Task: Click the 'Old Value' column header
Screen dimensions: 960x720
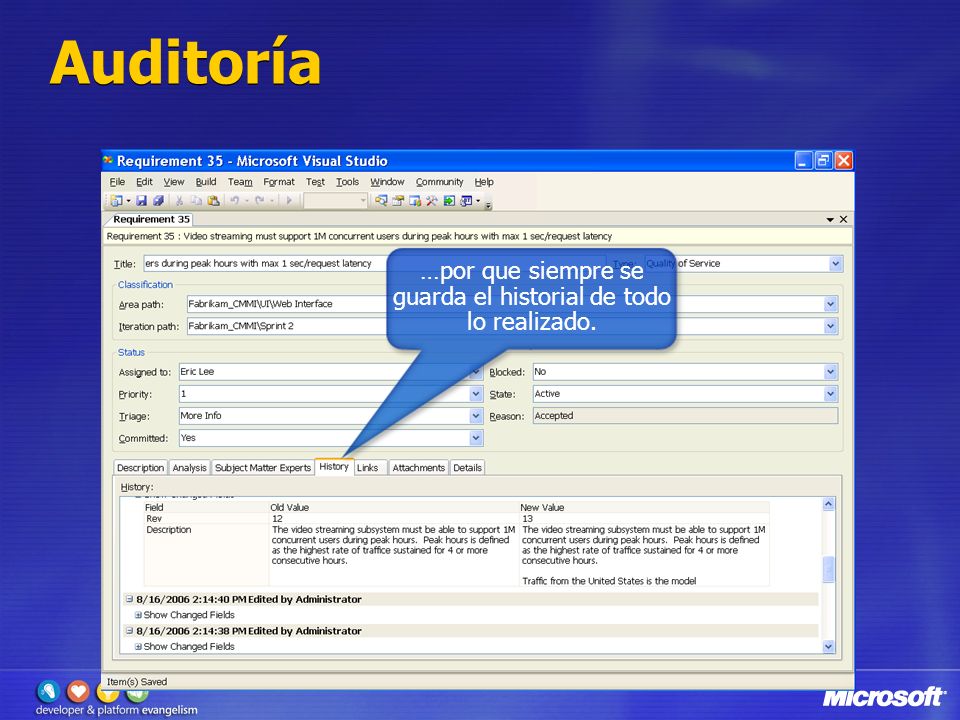Action: 290,507
